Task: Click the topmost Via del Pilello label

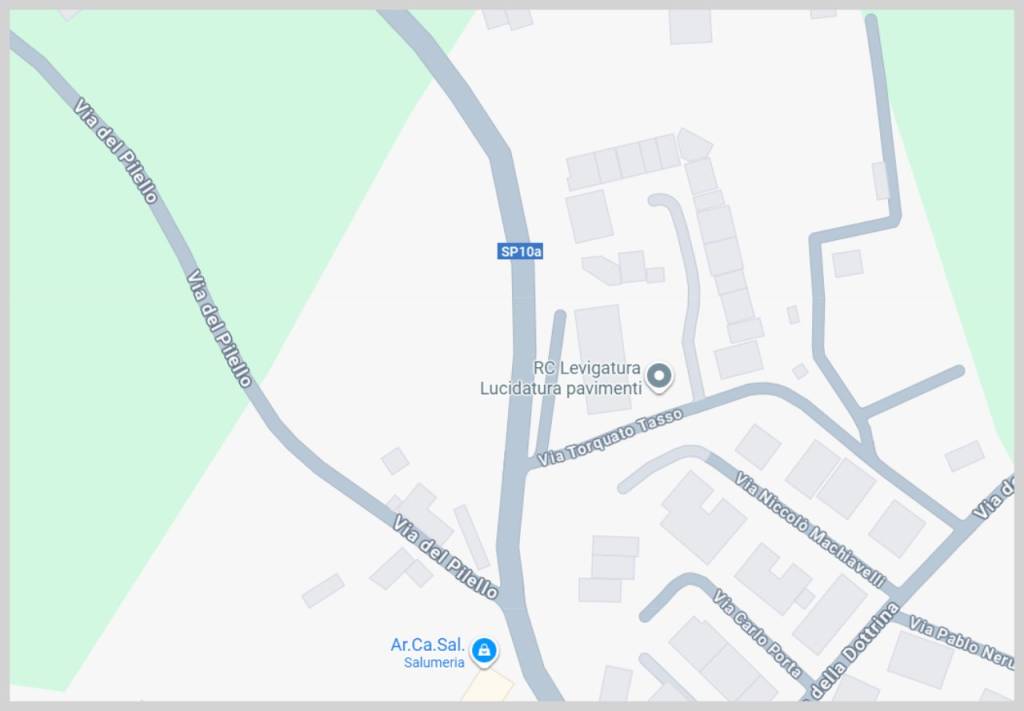Action: [116, 151]
